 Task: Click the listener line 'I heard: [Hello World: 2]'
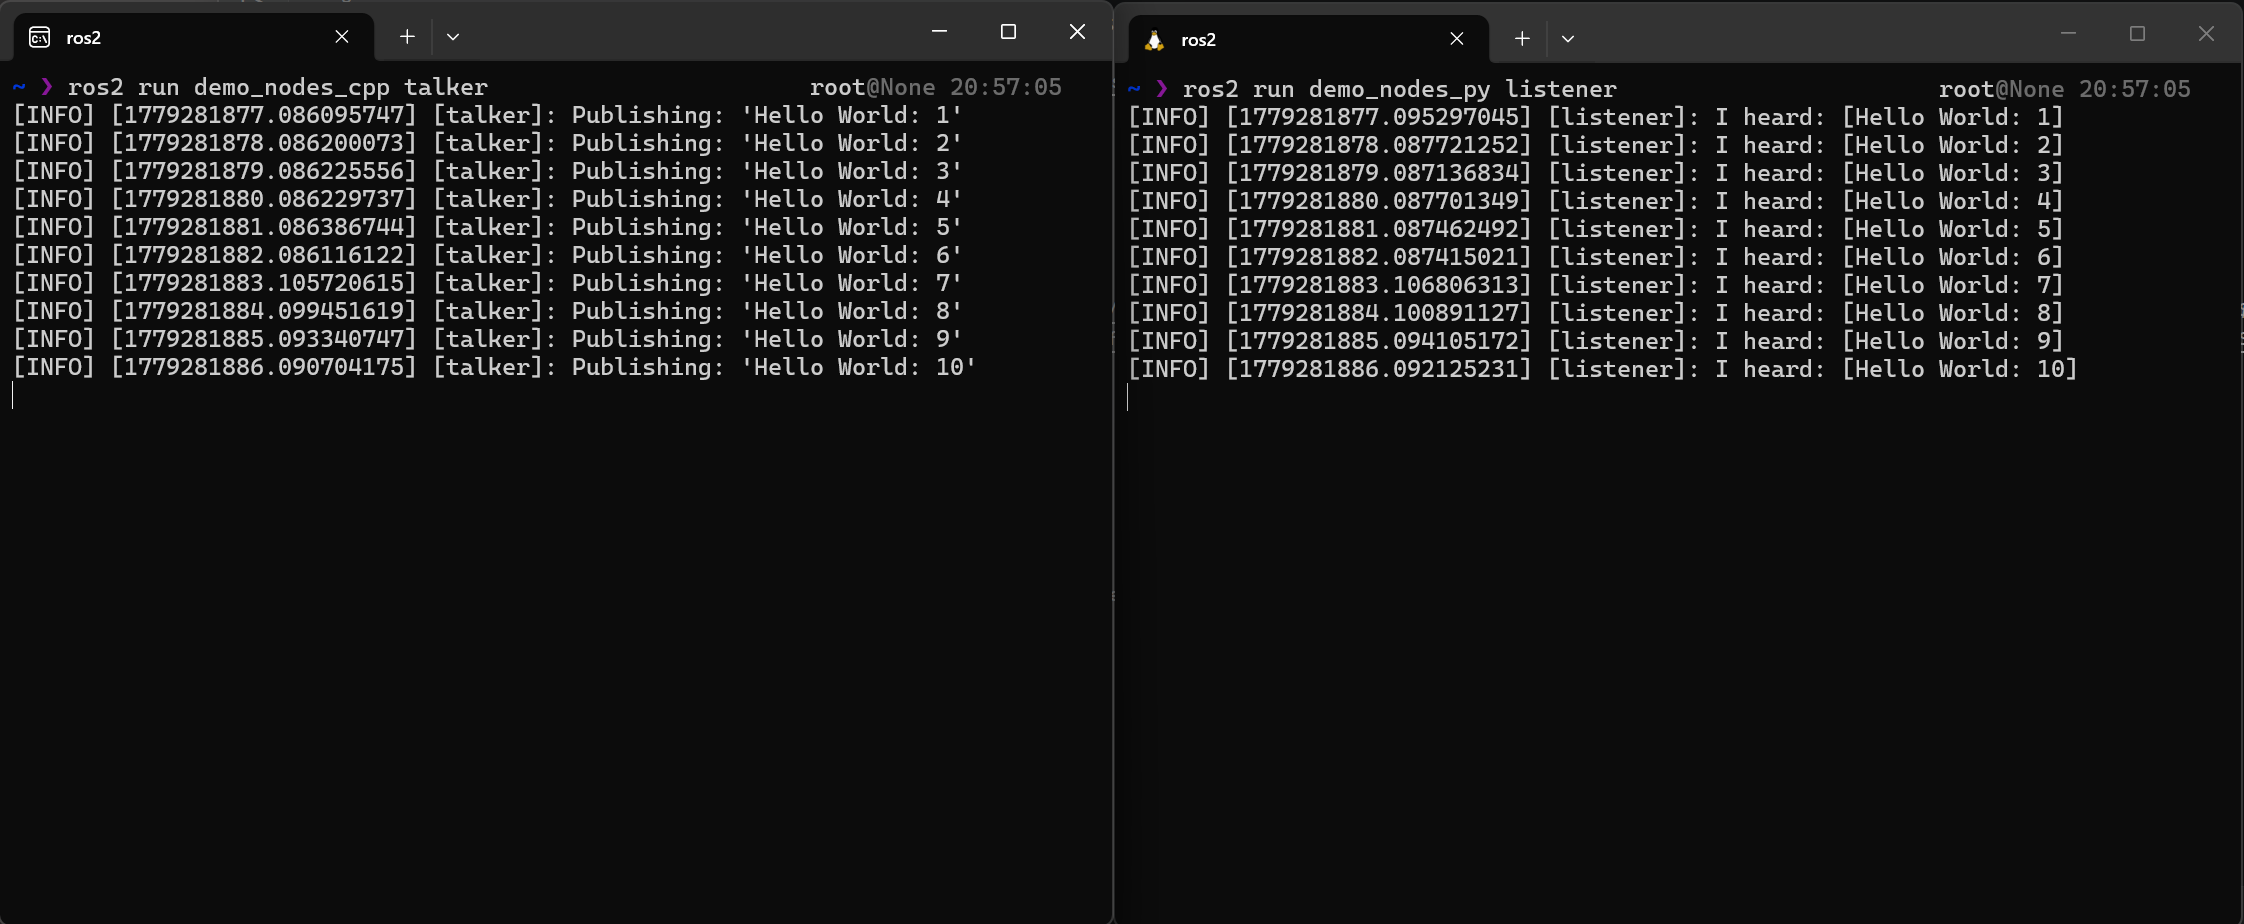pos(1596,146)
